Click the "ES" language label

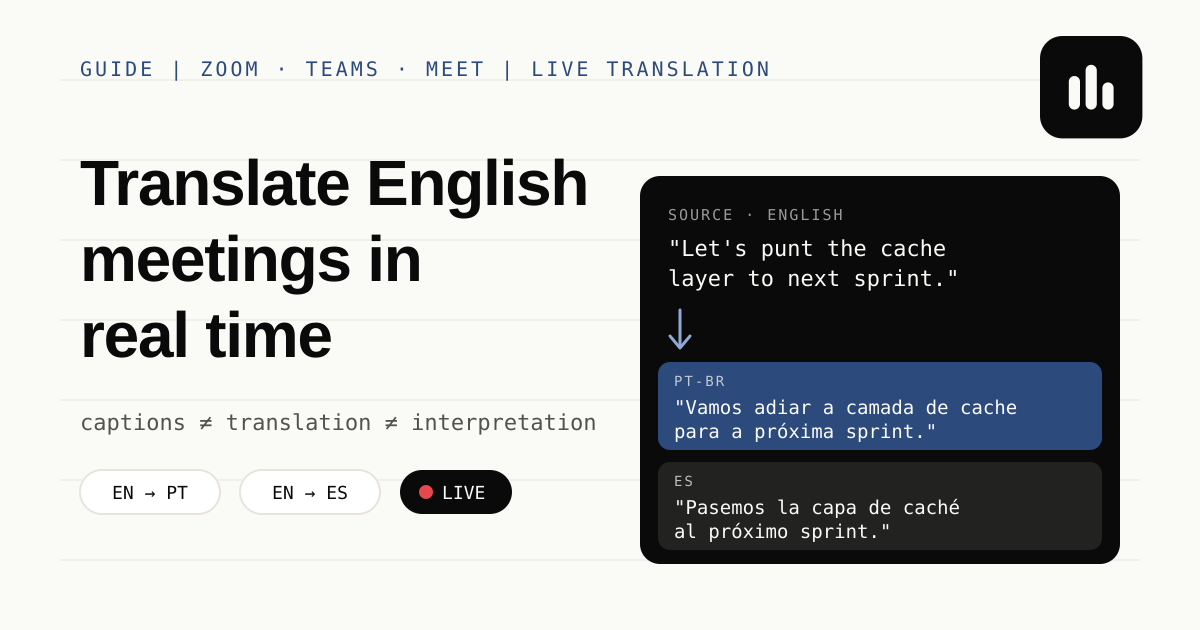tap(684, 481)
